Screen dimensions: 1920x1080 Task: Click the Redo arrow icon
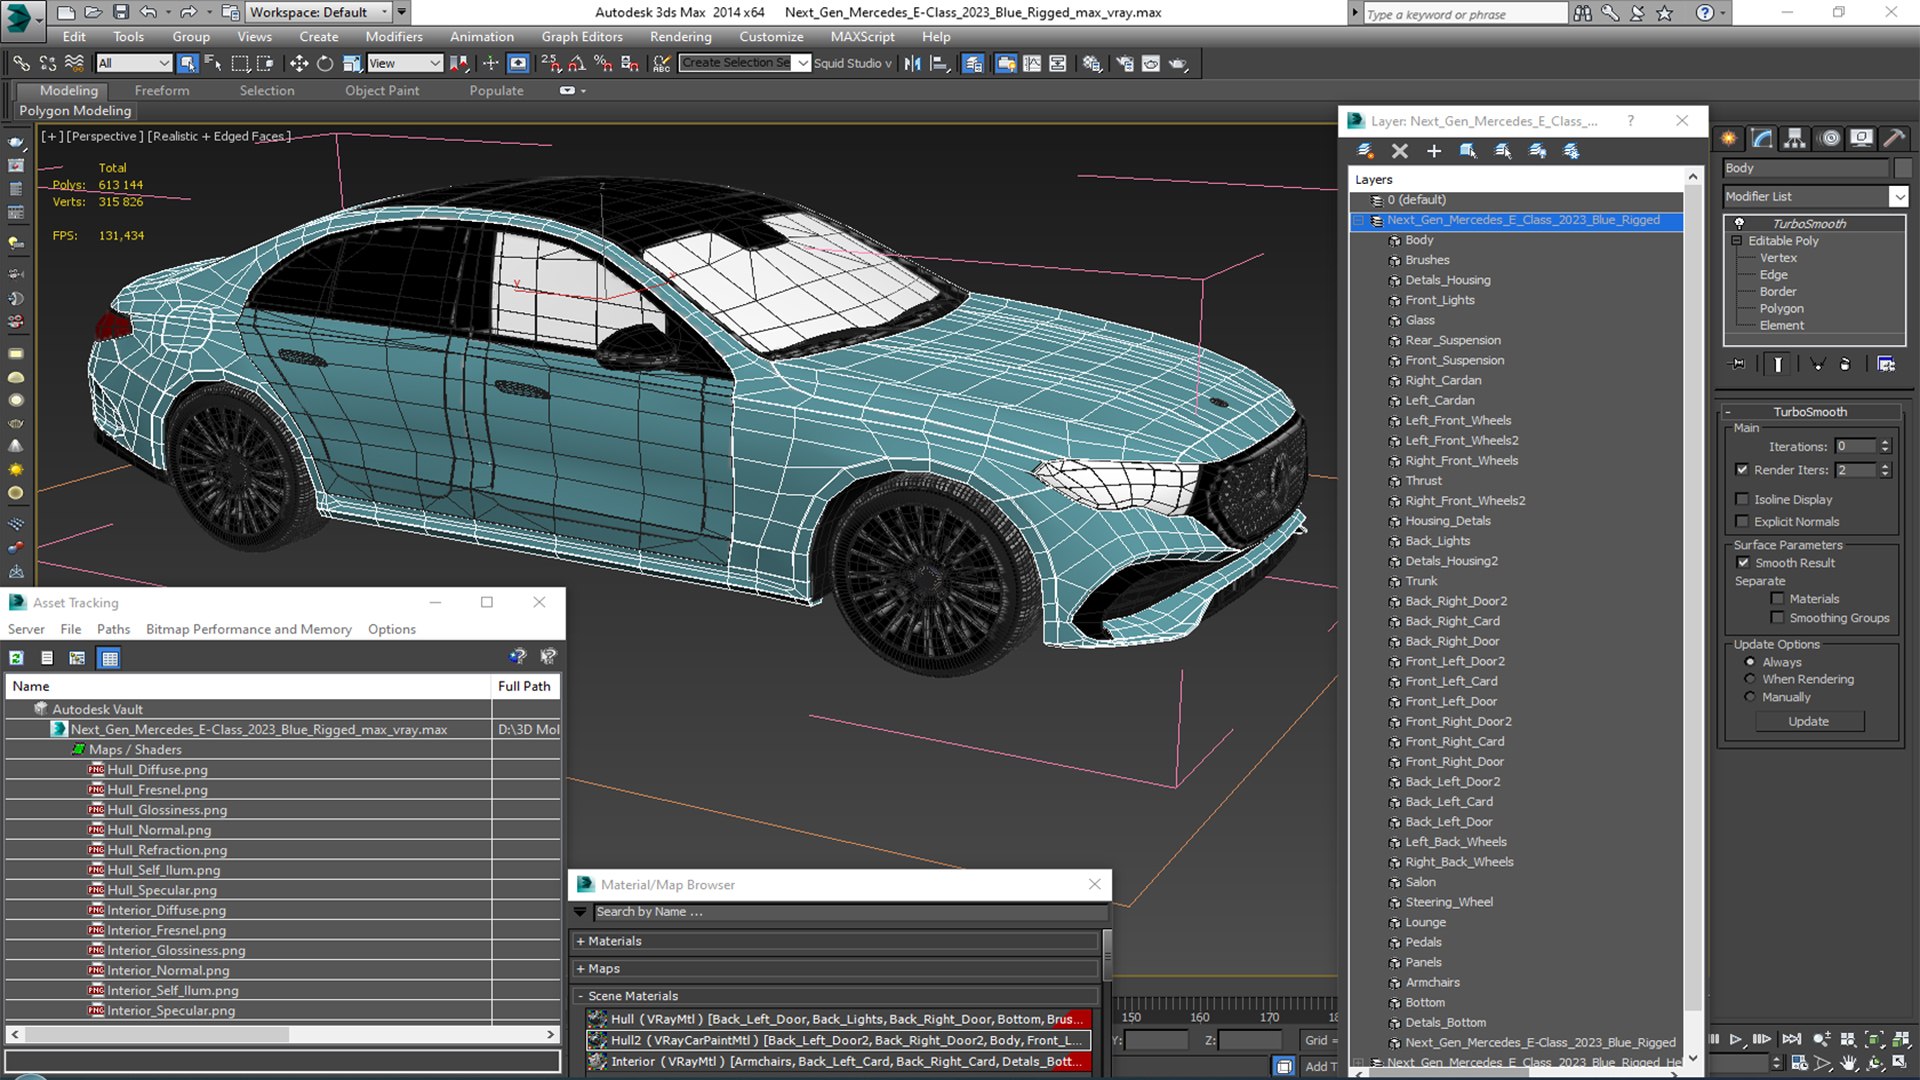tap(187, 12)
